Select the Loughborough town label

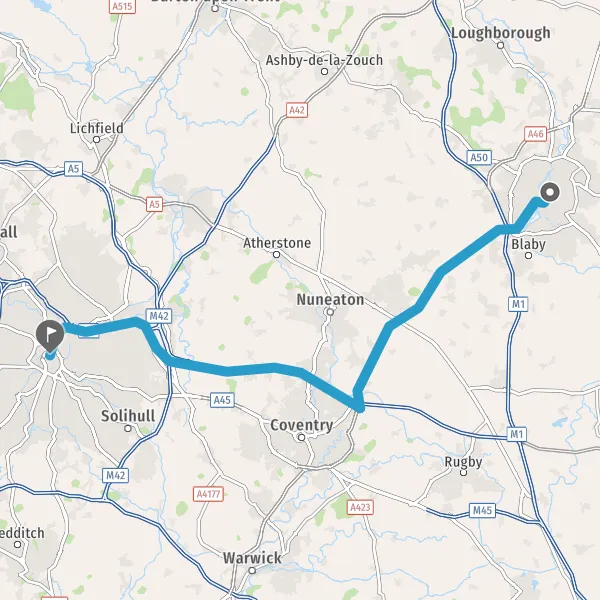(501, 33)
